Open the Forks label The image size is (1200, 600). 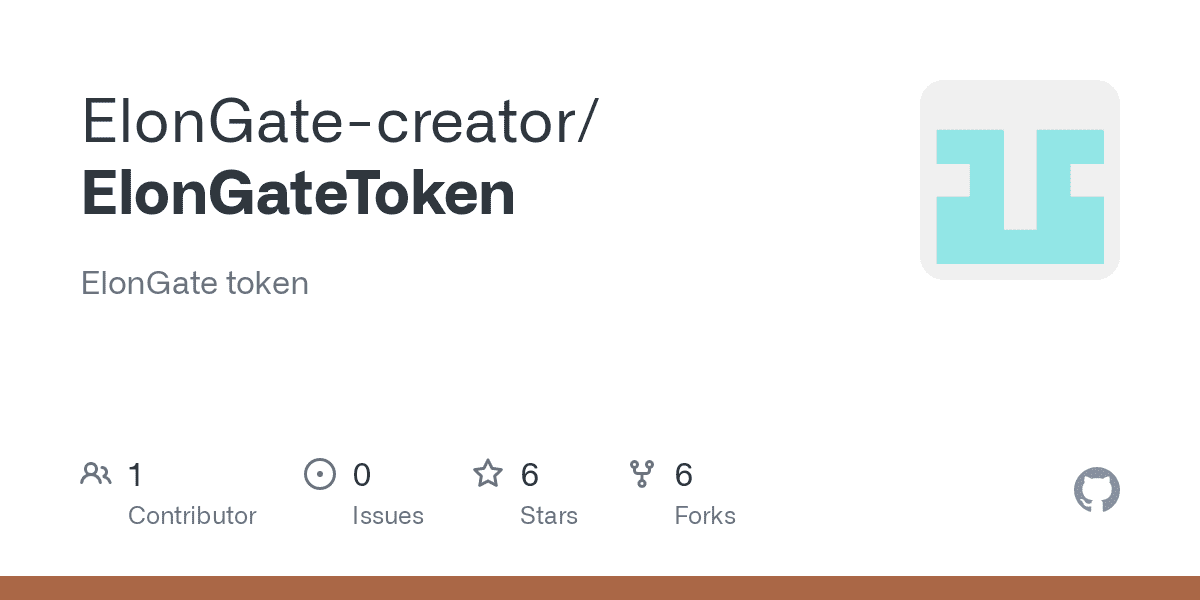coord(705,516)
